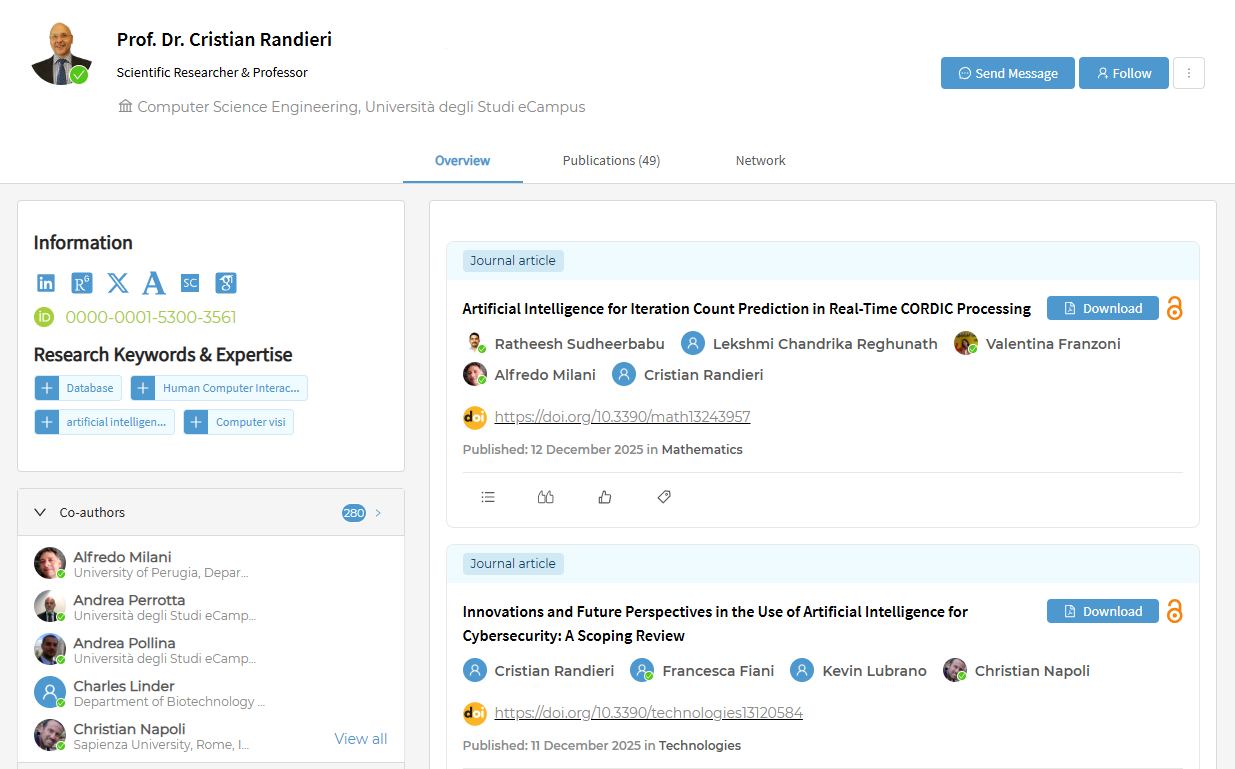The height and width of the screenshot is (769, 1235).
Task: Open Innovations and Future Perspectives article title
Action: click(x=715, y=624)
